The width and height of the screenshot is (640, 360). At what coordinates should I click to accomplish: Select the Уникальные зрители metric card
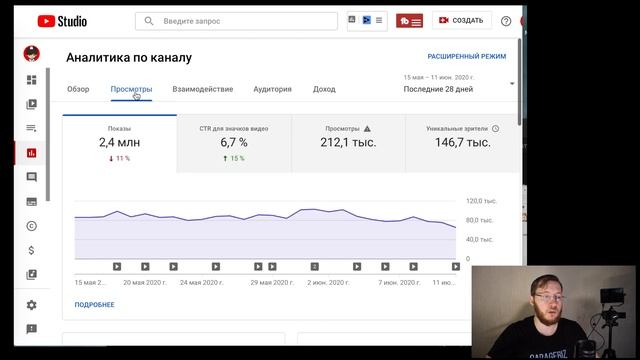click(462, 144)
